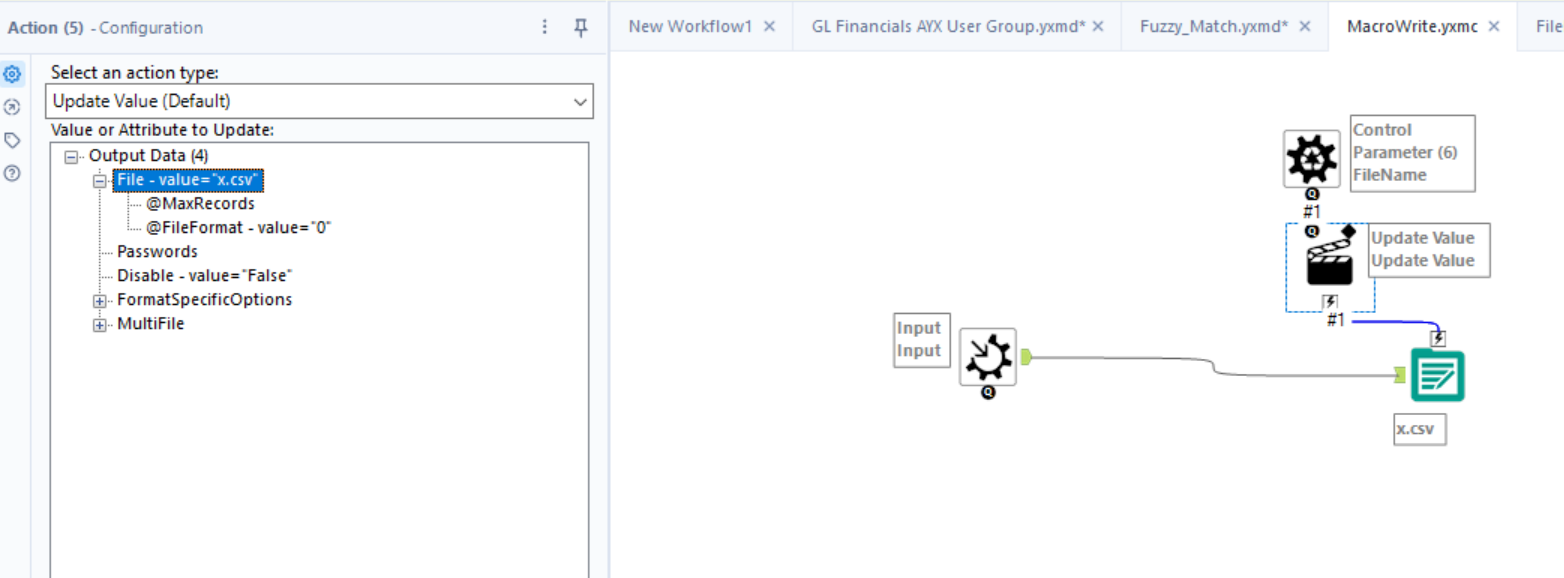Open the action type dropdown showing Update Value
The width and height of the screenshot is (1564, 578).
(x=580, y=101)
